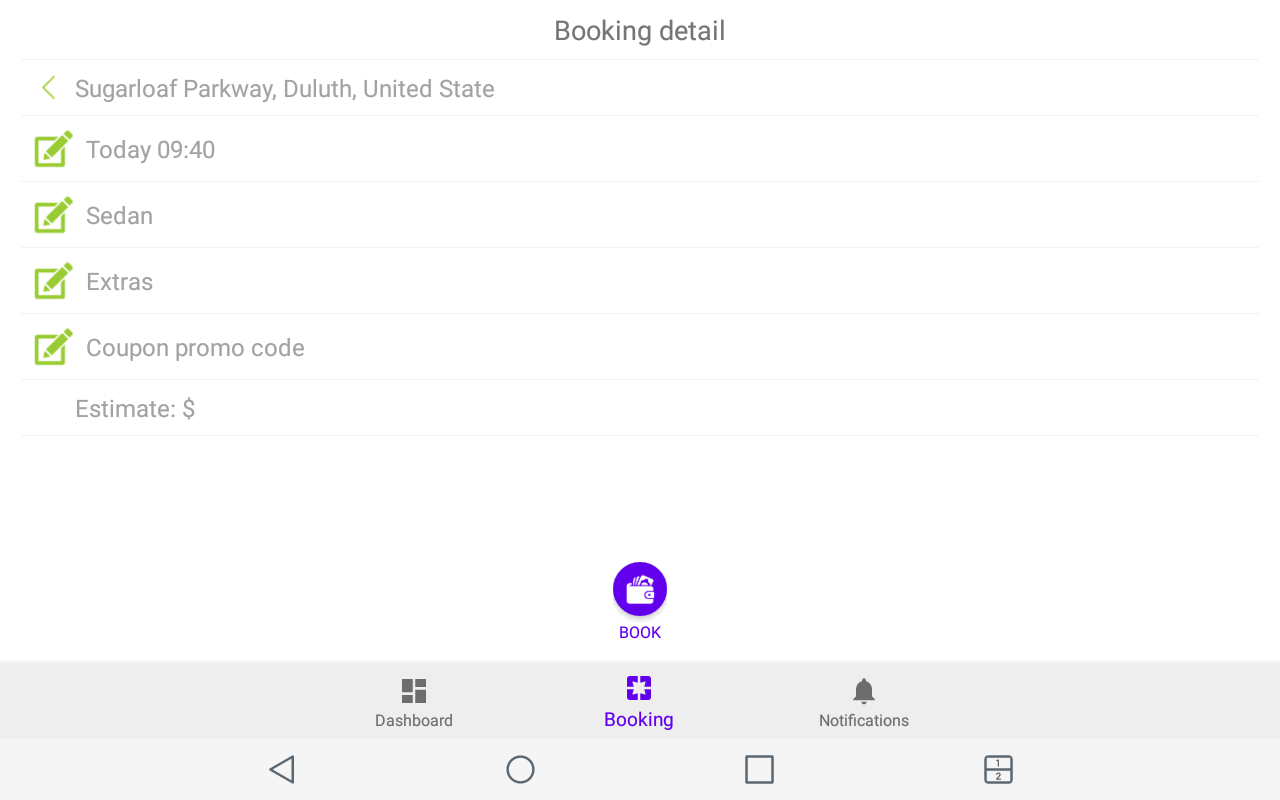This screenshot has height=800, width=1280.
Task: Open Extras using its edit icon
Action: click(54, 281)
